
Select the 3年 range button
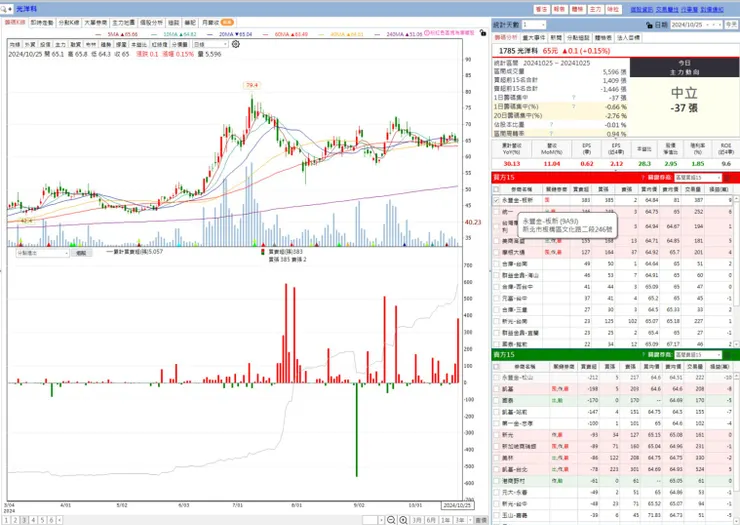459,520
